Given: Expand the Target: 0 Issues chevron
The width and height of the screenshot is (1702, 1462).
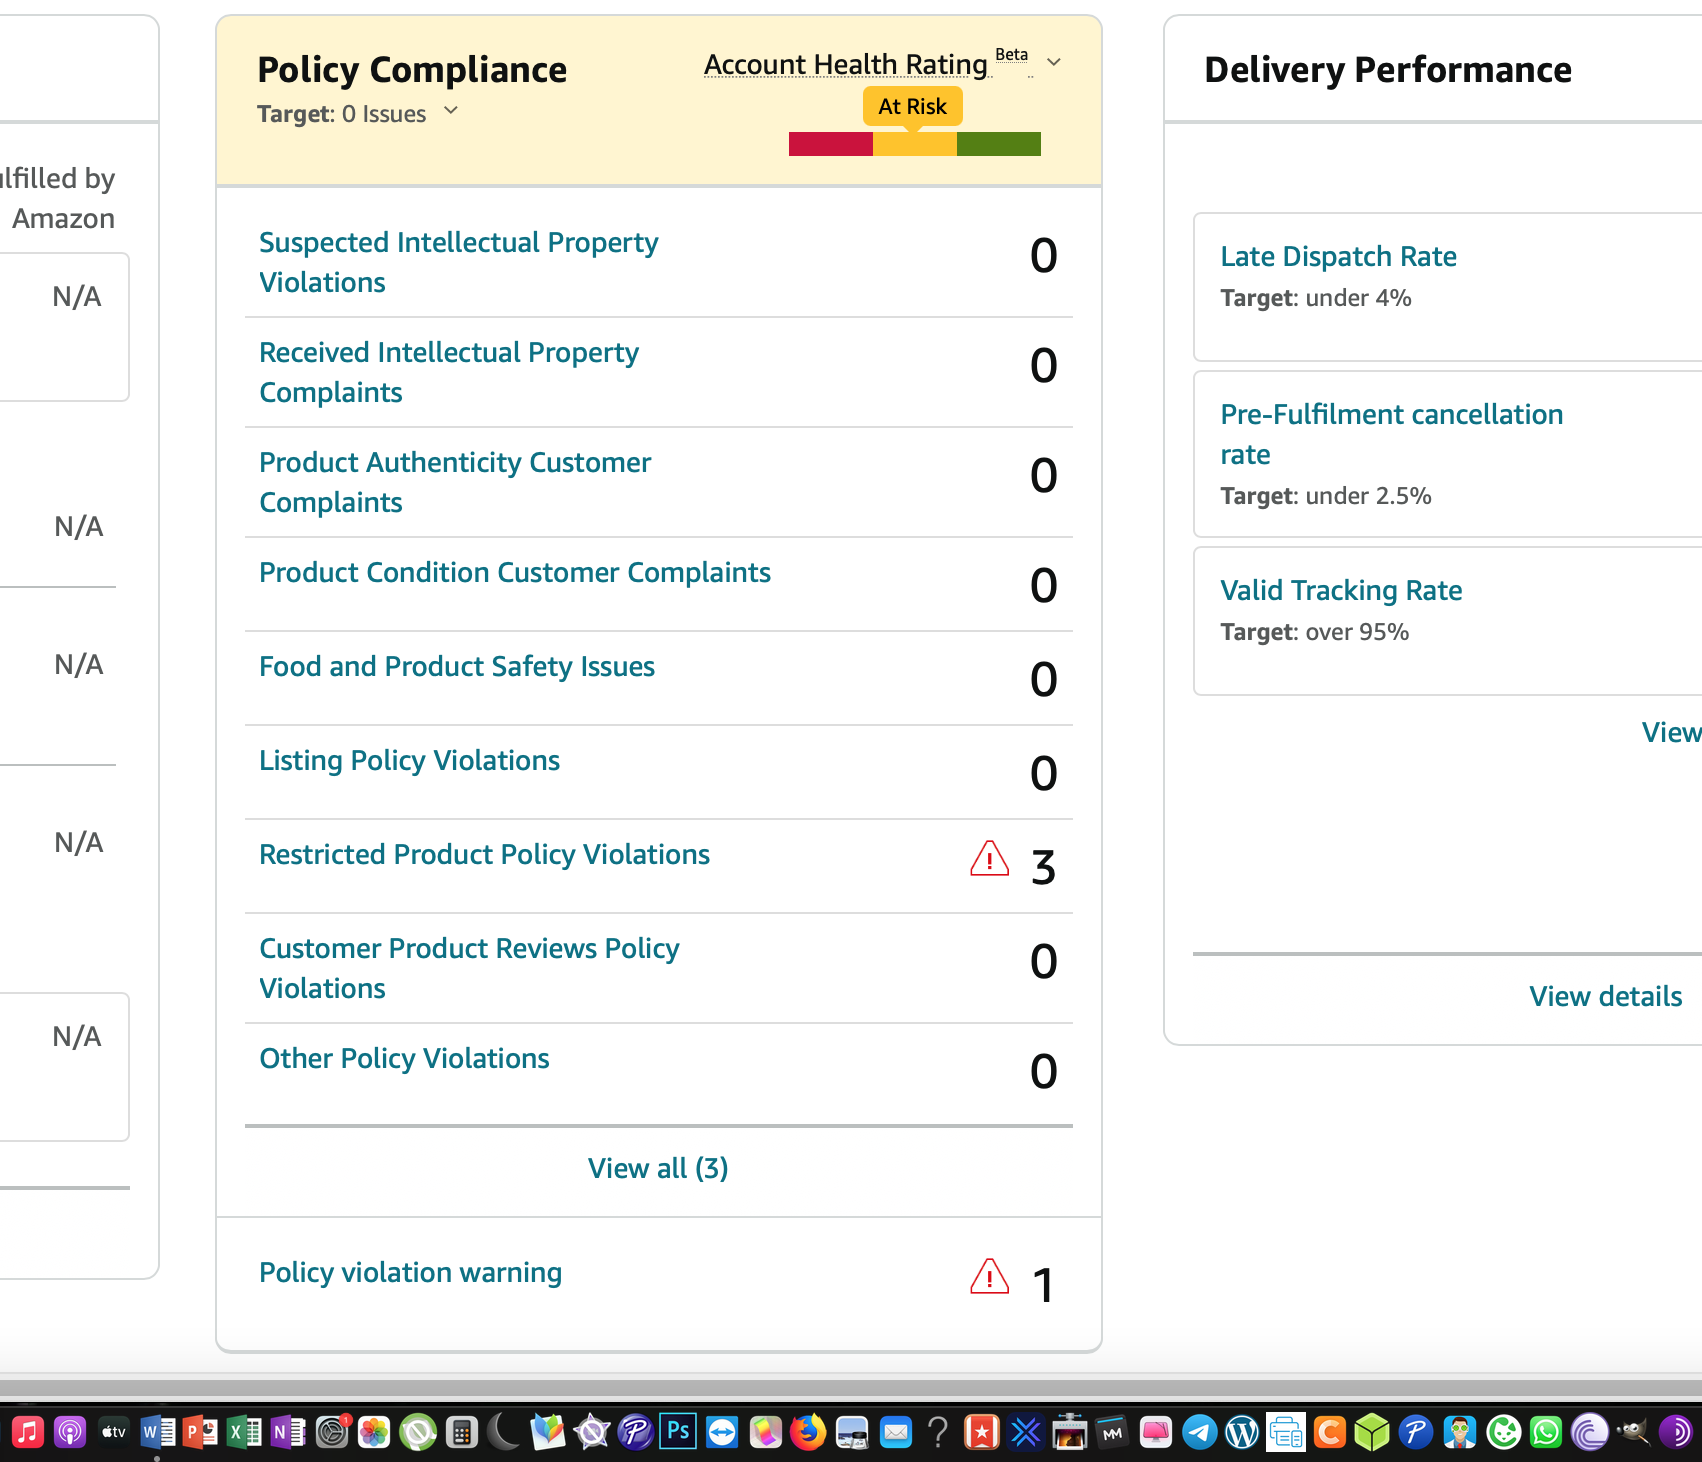Looking at the screenshot, I should (451, 110).
